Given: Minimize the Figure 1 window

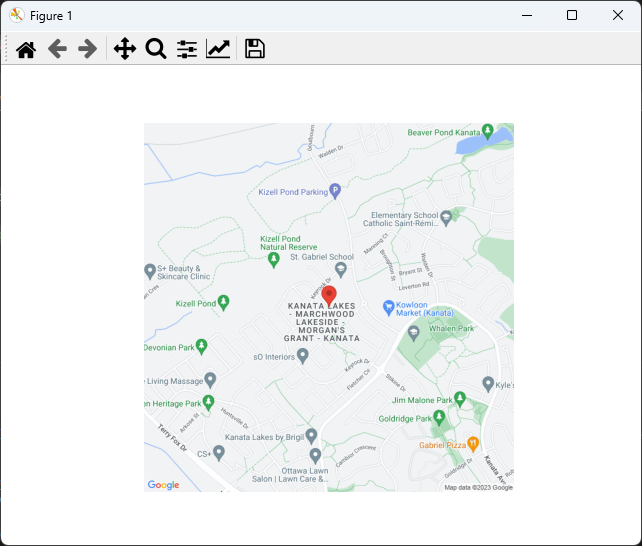Looking at the screenshot, I should point(527,16).
